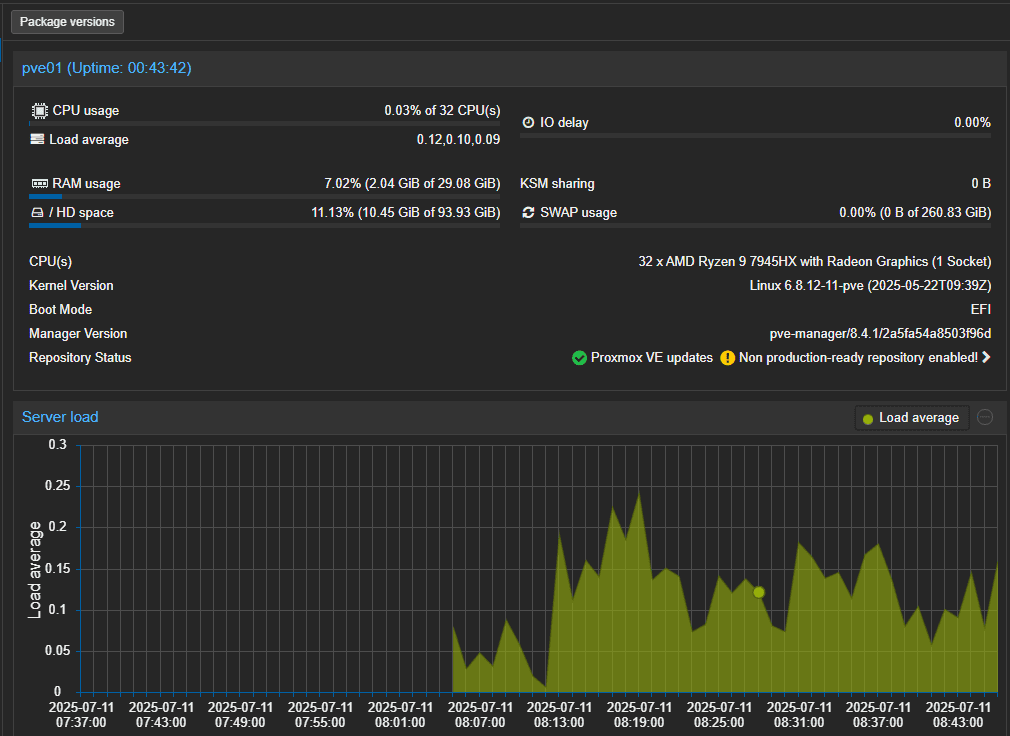Screen dimensions: 1010x736
Task: Click the highlighted data point on the chart
Action: tap(759, 592)
